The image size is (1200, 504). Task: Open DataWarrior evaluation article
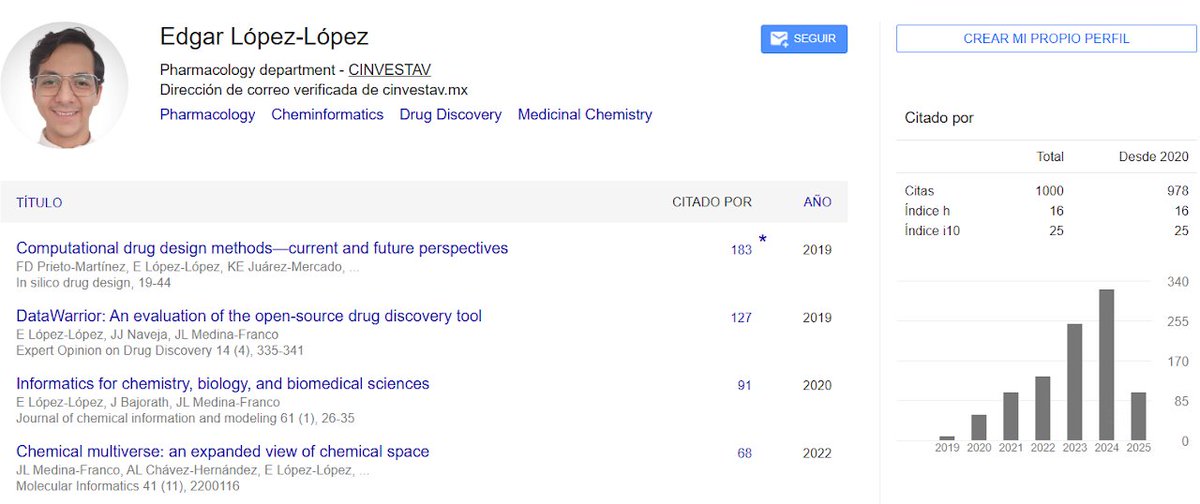249,316
